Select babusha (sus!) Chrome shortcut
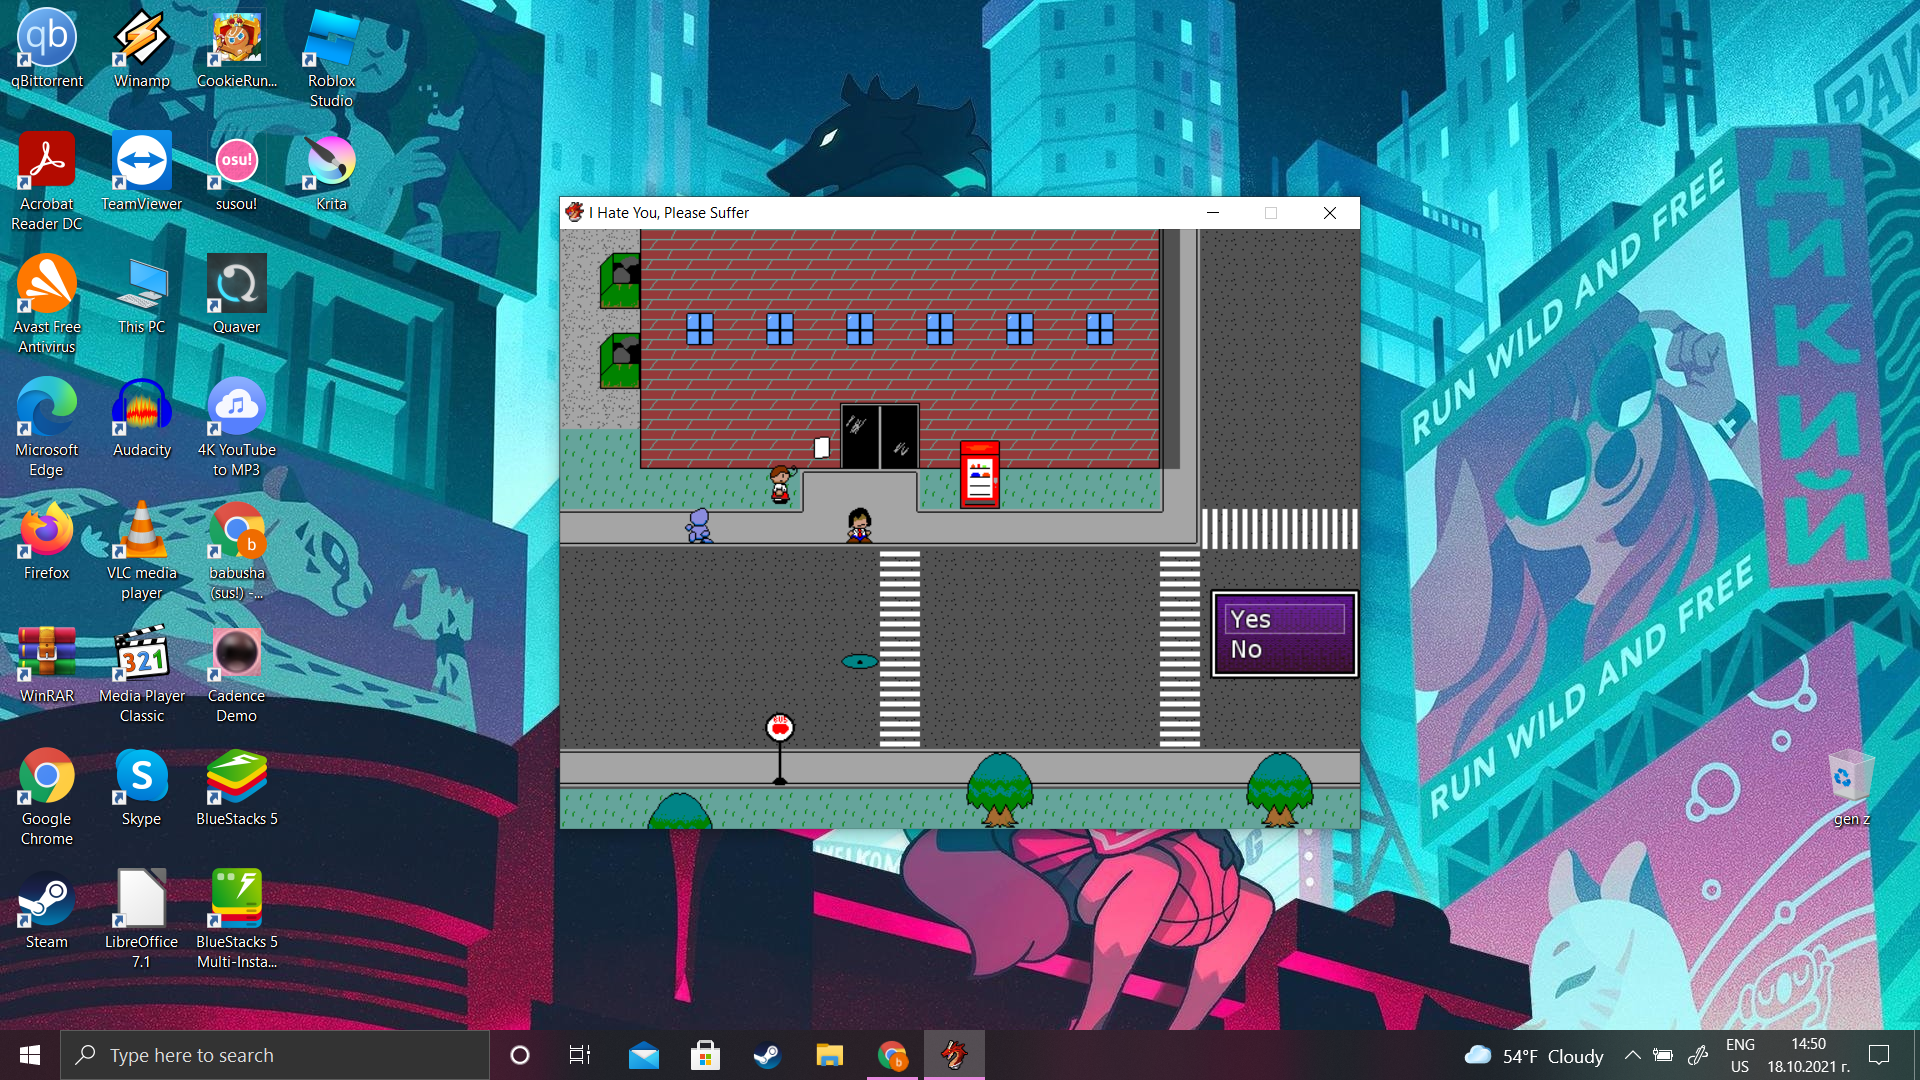Screen dimensions: 1920x1080 [x=237, y=551]
